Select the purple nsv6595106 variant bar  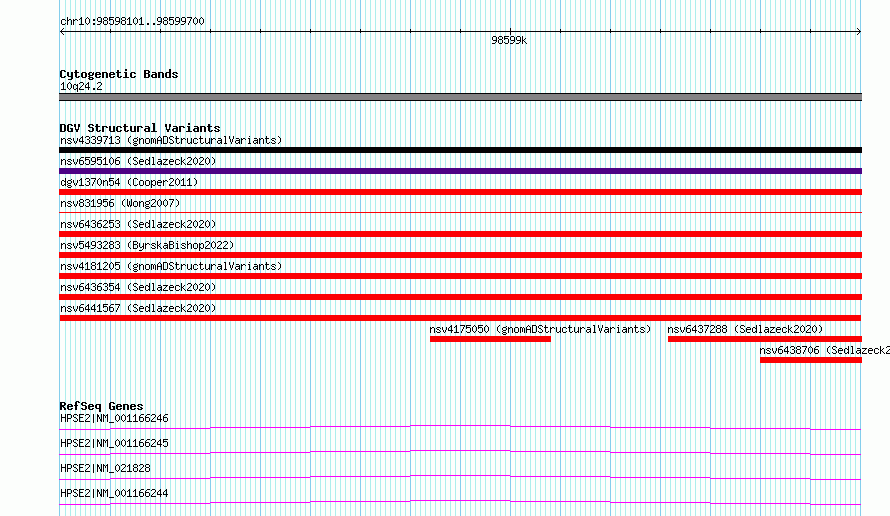coord(460,171)
